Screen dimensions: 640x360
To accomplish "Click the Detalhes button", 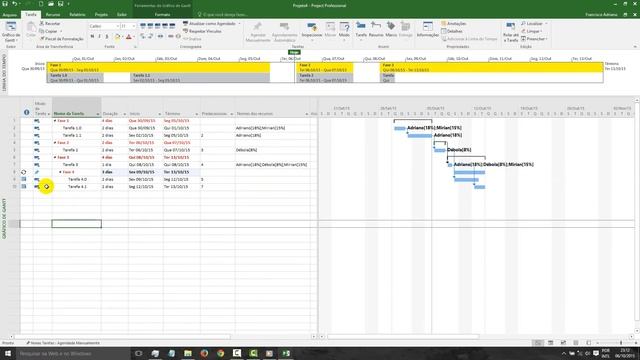I will [x=452, y=31].
